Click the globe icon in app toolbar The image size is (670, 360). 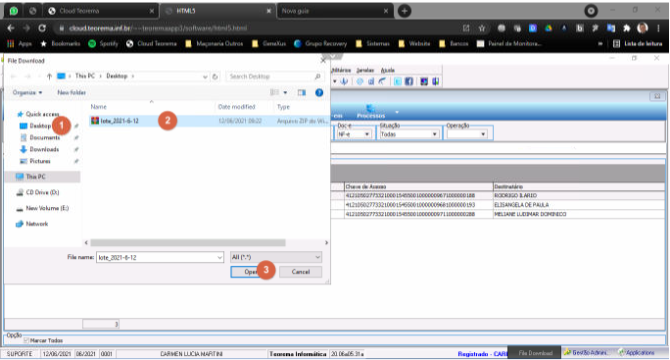click(360, 82)
